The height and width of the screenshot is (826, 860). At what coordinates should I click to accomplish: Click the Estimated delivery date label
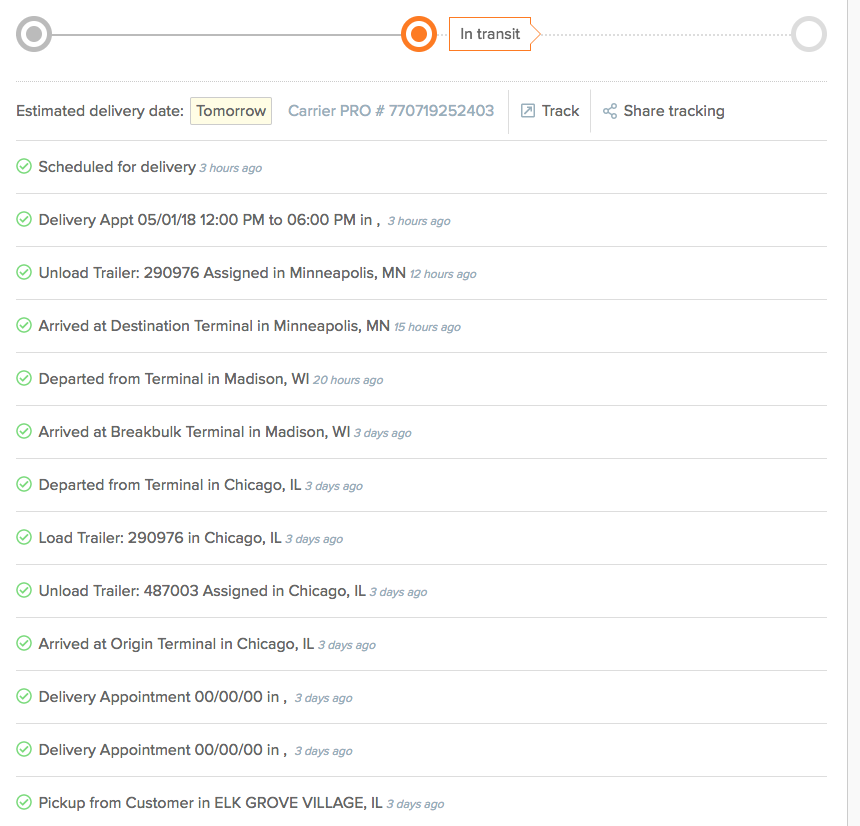point(100,111)
